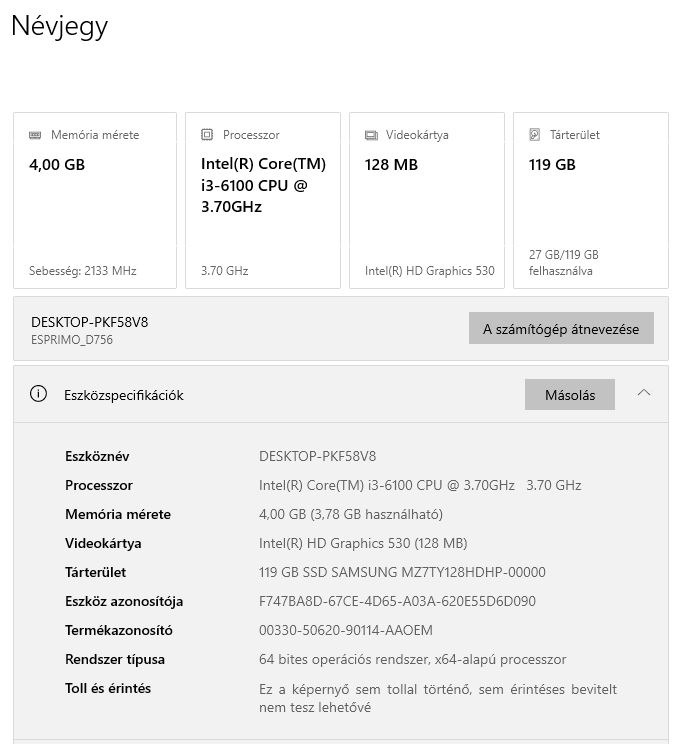
Task: Click the 4,00 GB value in the memory card
Action: click(x=57, y=165)
